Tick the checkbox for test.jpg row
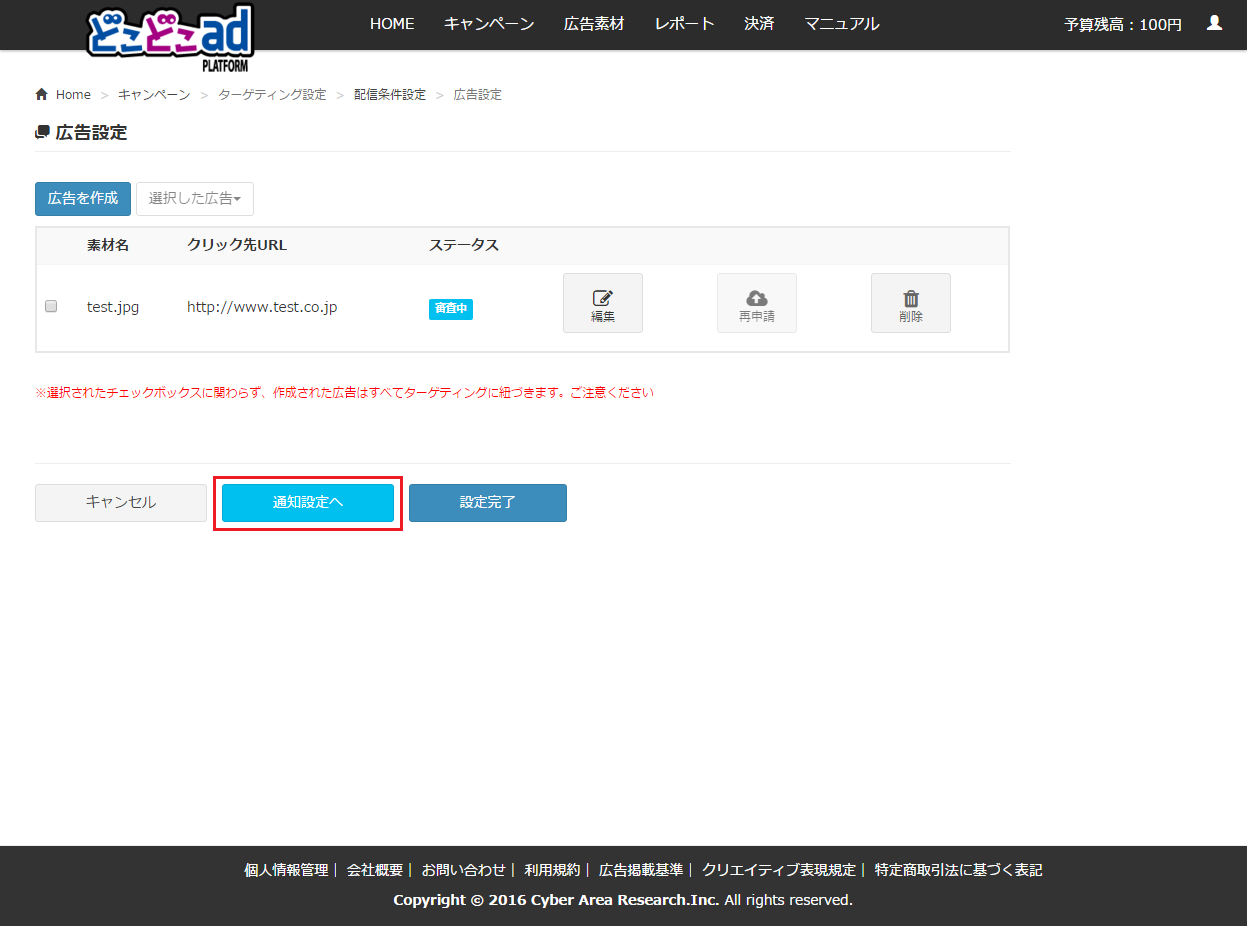The width and height of the screenshot is (1247, 926). click(51, 306)
